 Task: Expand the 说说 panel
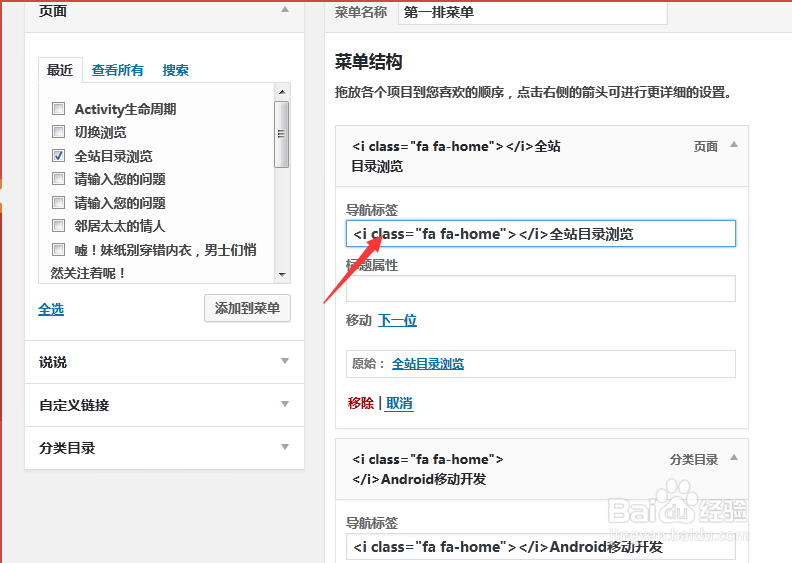(x=165, y=362)
